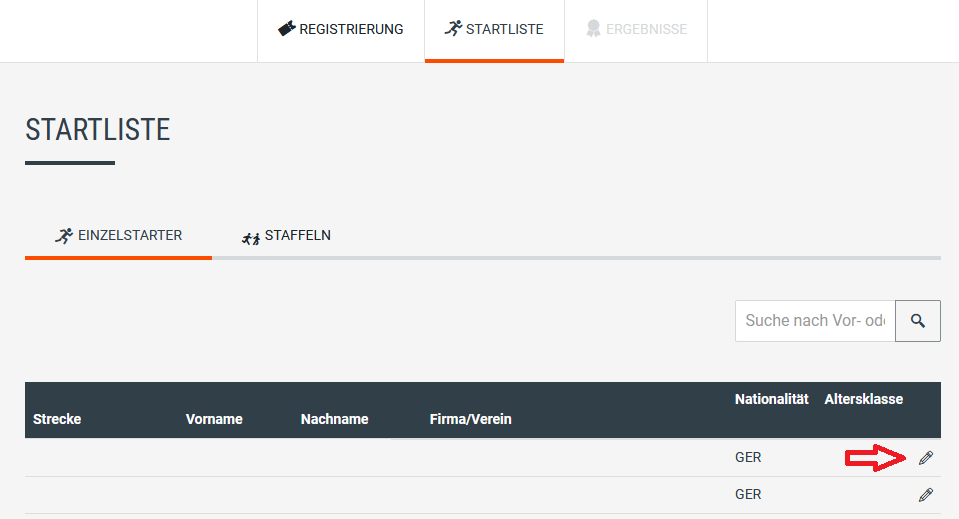Open the Registrierung tab

[341, 30]
